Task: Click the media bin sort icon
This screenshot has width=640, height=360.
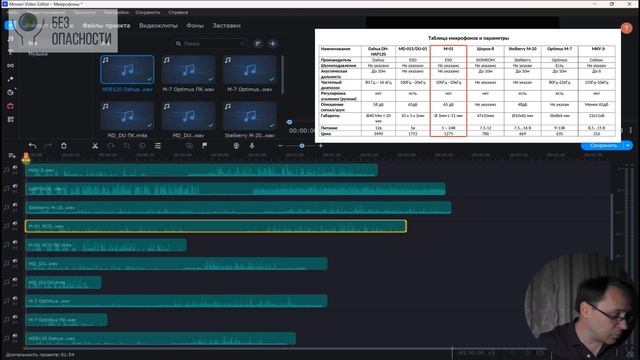Action: (x=258, y=44)
